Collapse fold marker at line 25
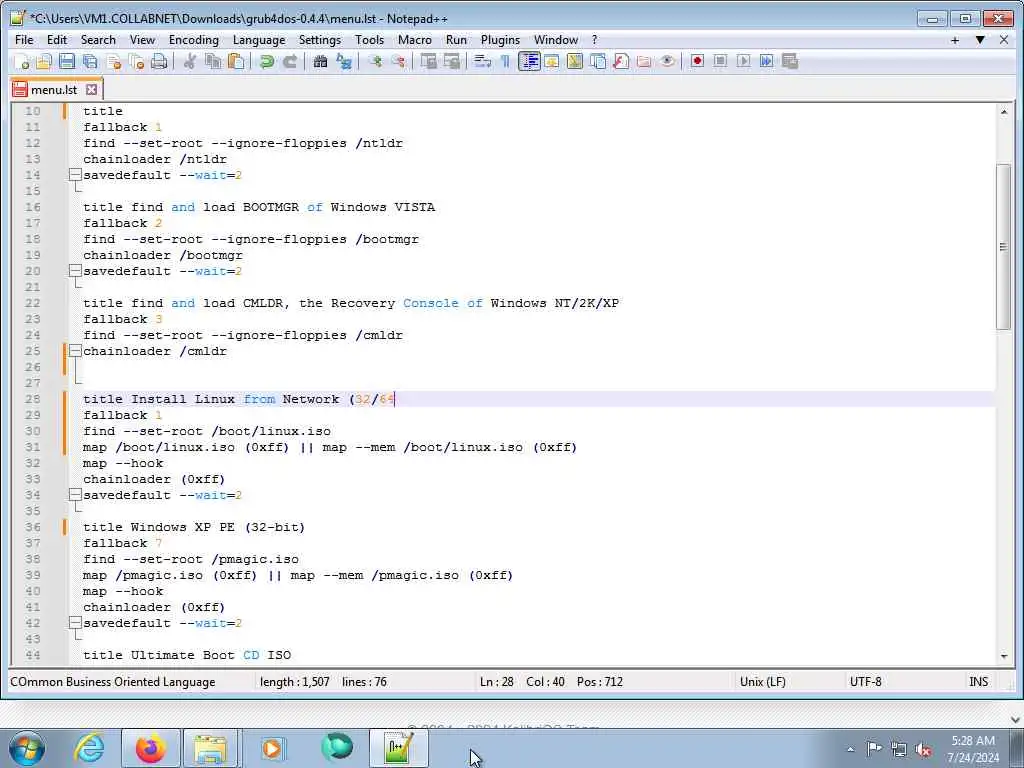Image resolution: width=1024 pixels, height=768 pixels. [x=75, y=351]
